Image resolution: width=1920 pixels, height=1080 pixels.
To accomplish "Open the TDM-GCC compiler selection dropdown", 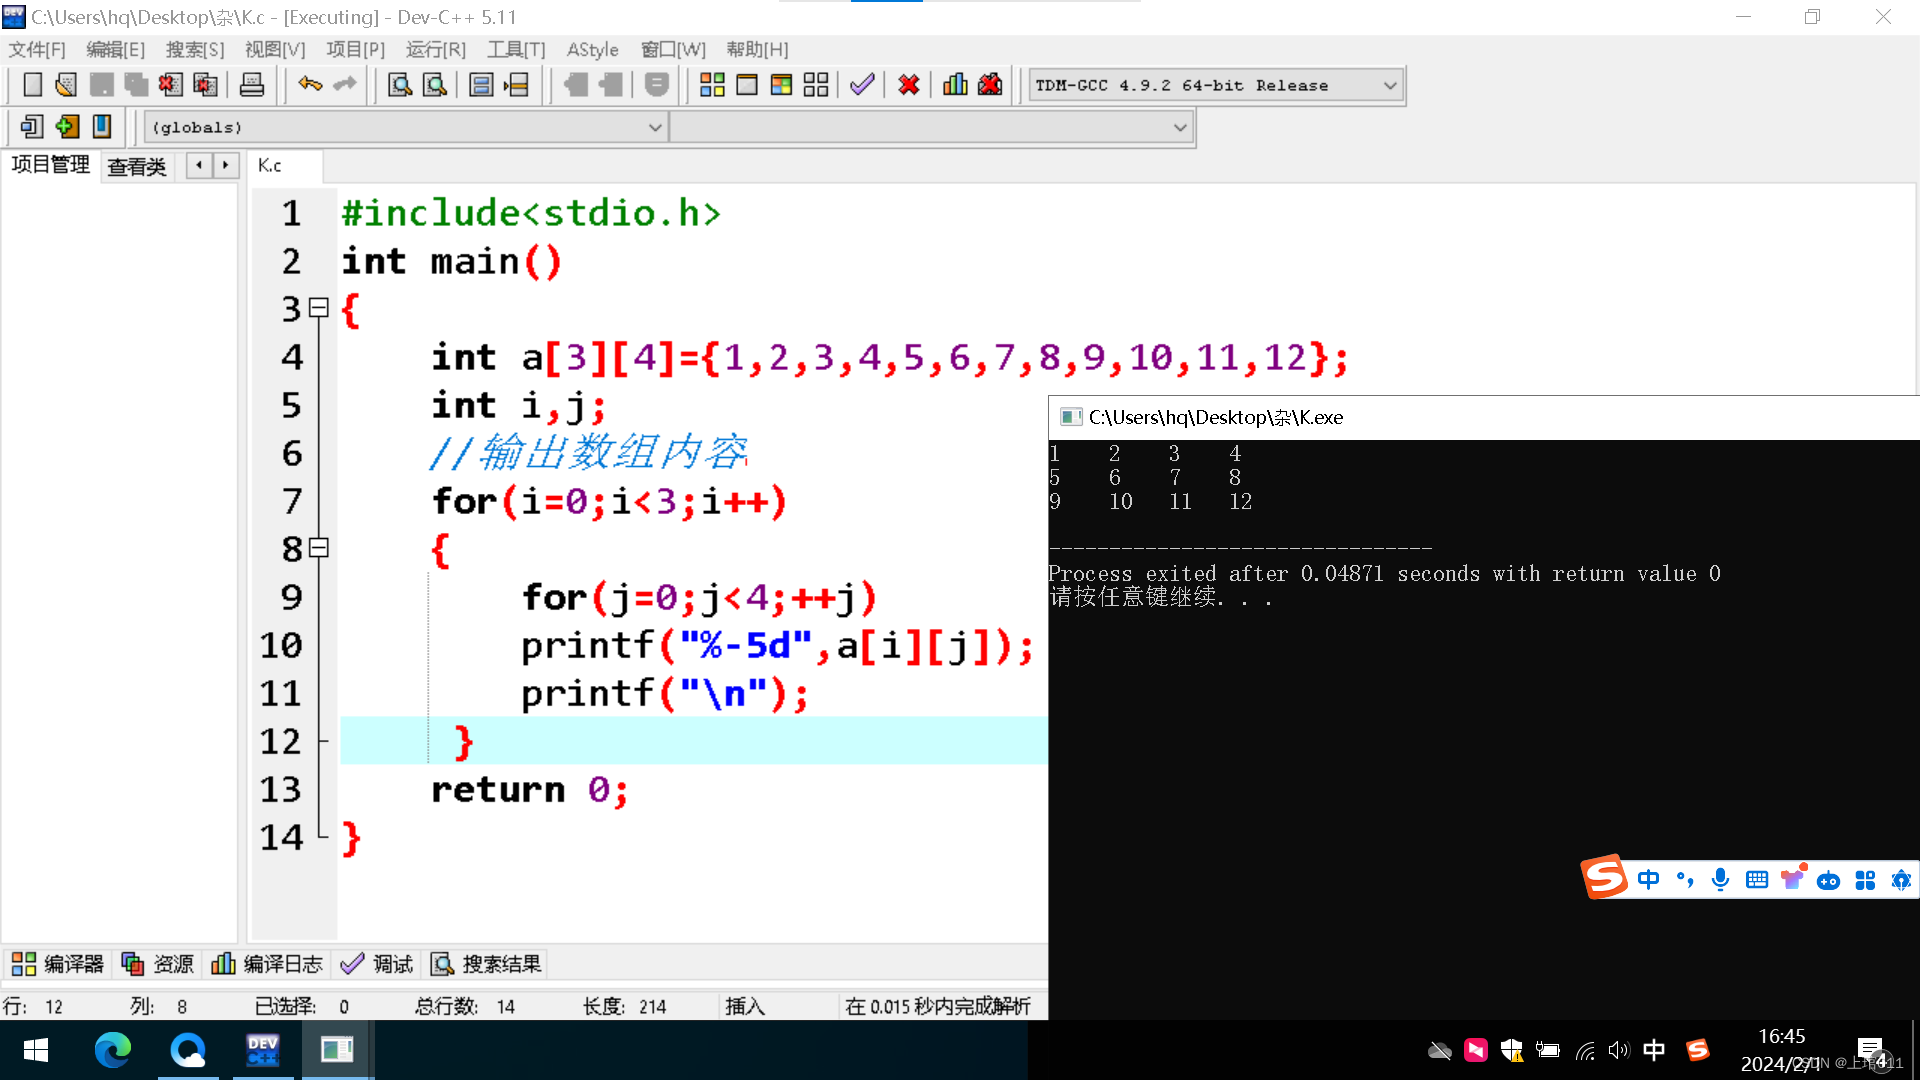I will tap(1389, 86).
